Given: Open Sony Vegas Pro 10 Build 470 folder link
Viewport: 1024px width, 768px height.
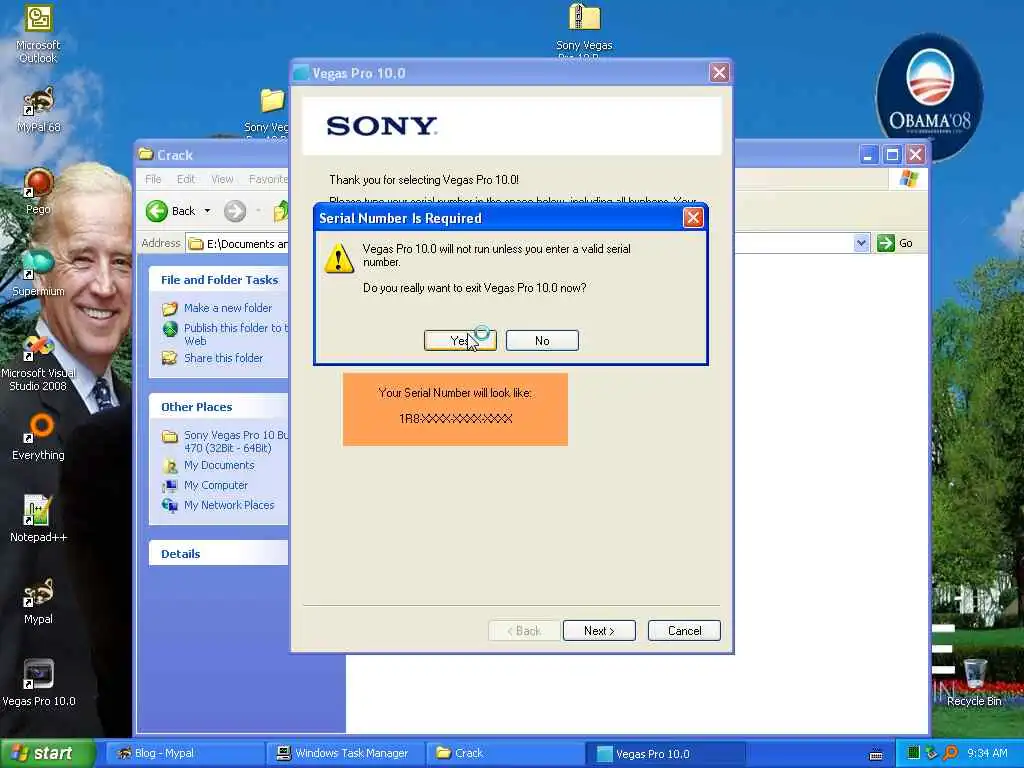Looking at the screenshot, I should pos(235,441).
